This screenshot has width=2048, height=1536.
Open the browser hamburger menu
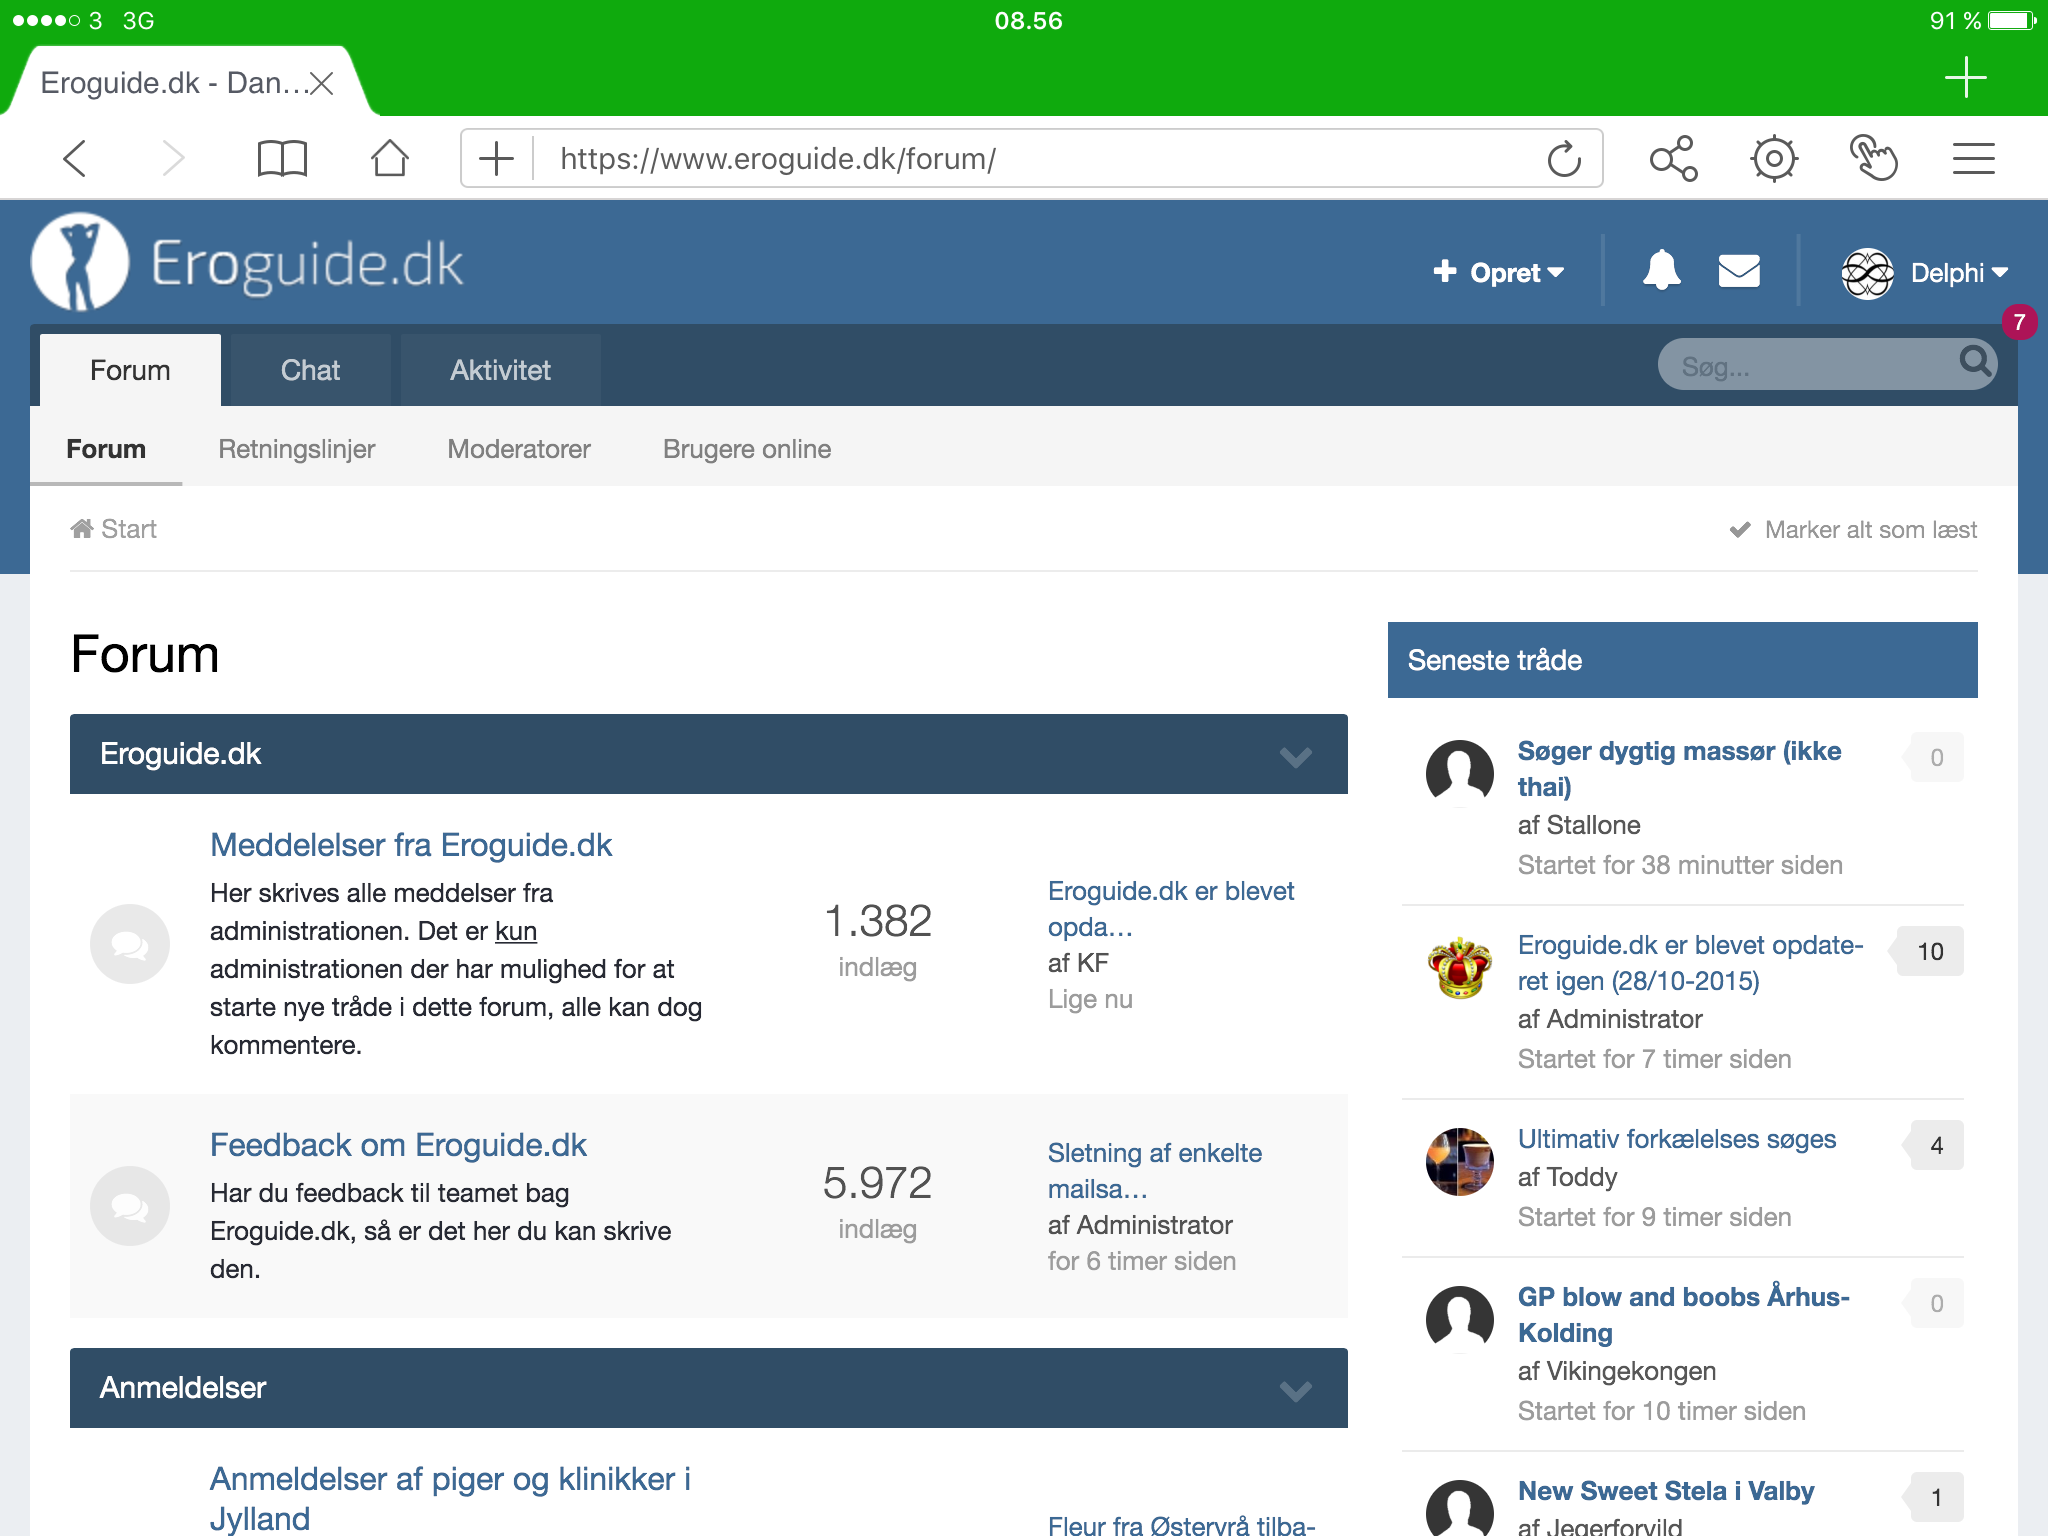1973,158
